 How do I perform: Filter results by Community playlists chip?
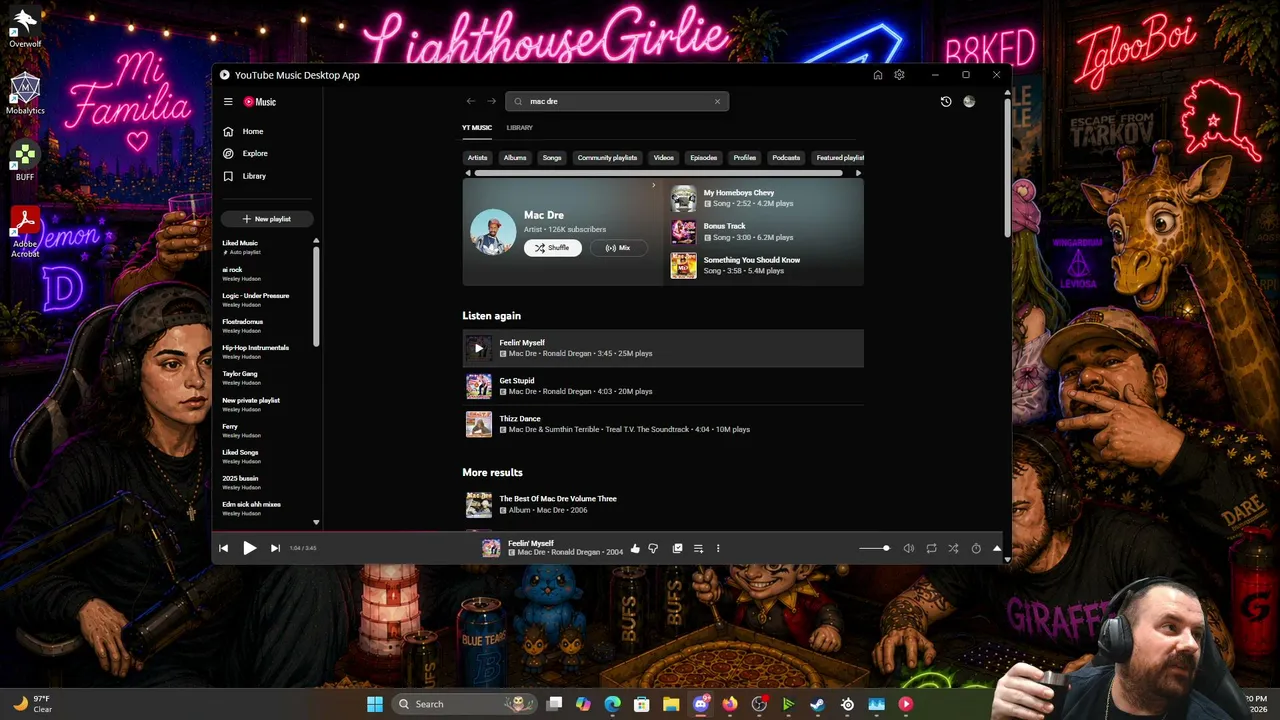click(x=607, y=158)
